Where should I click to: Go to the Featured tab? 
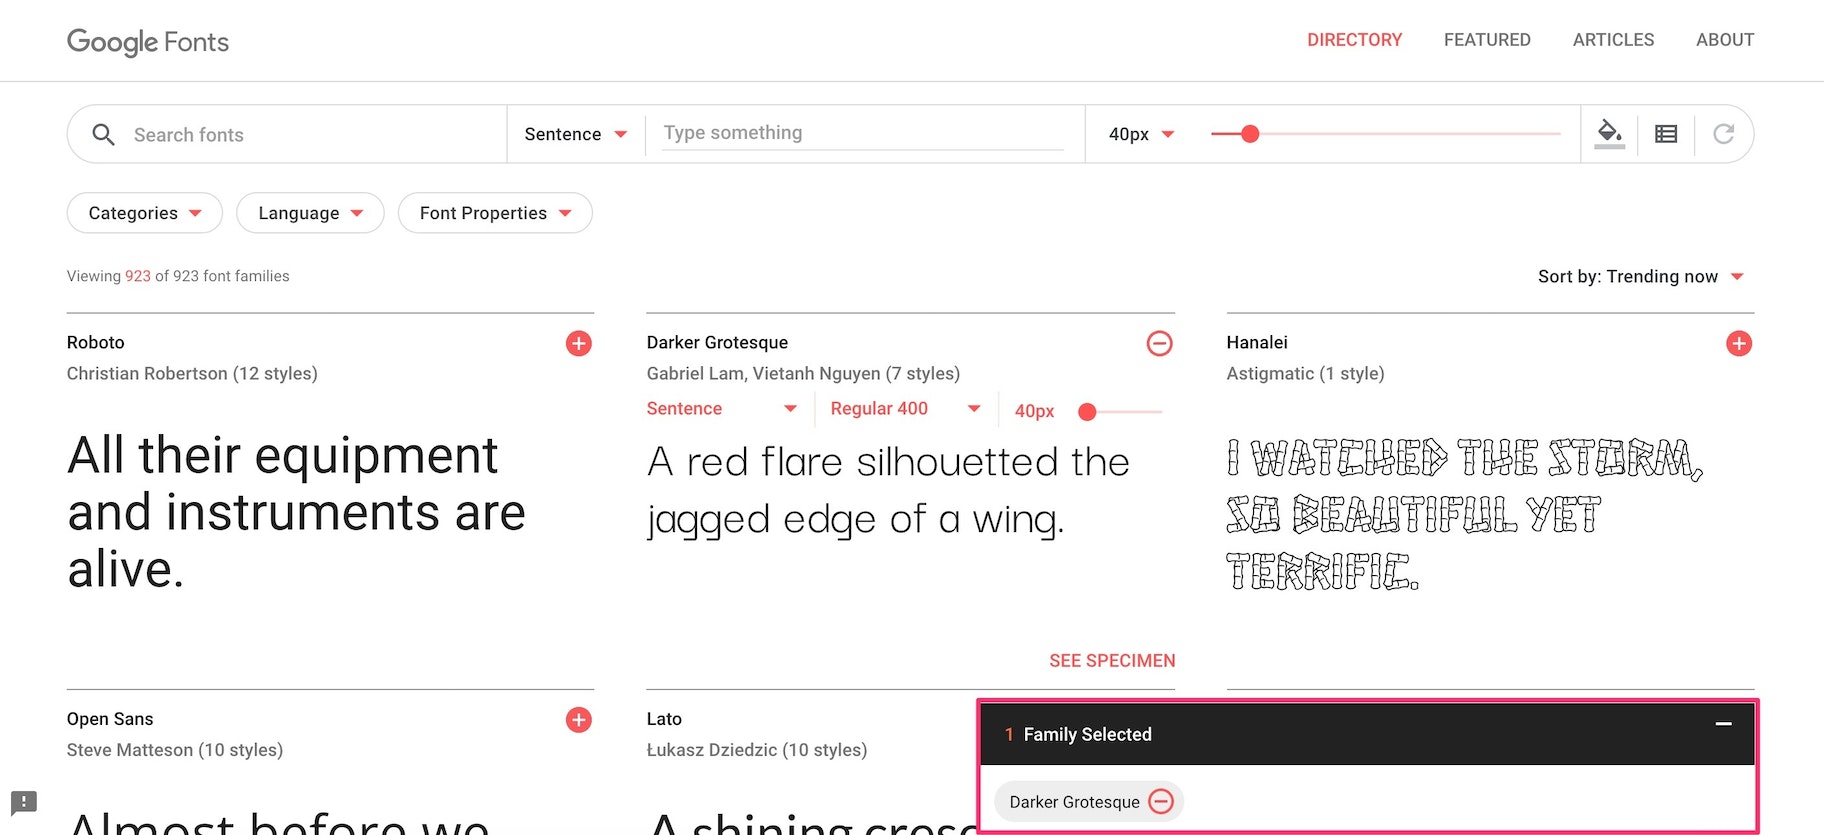point(1486,40)
